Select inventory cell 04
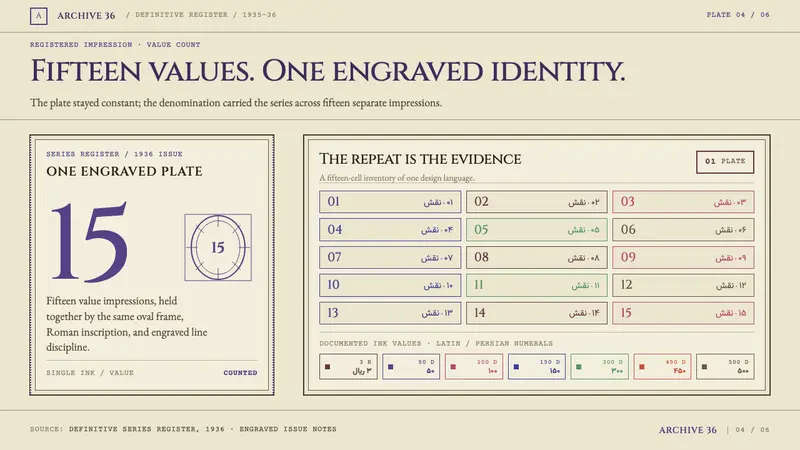The width and height of the screenshot is (800, 450). tap(390, 230)
